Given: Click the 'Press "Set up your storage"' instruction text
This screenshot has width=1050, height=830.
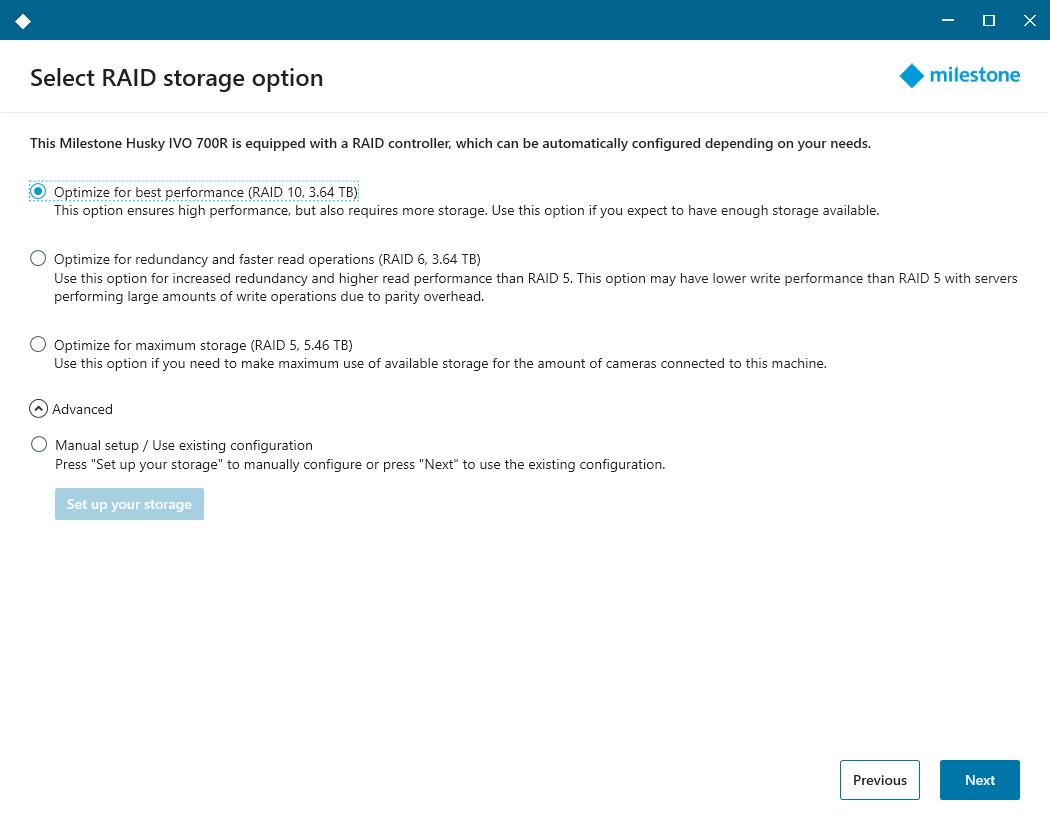Looking at the screenshot, I should click(360, 464).
